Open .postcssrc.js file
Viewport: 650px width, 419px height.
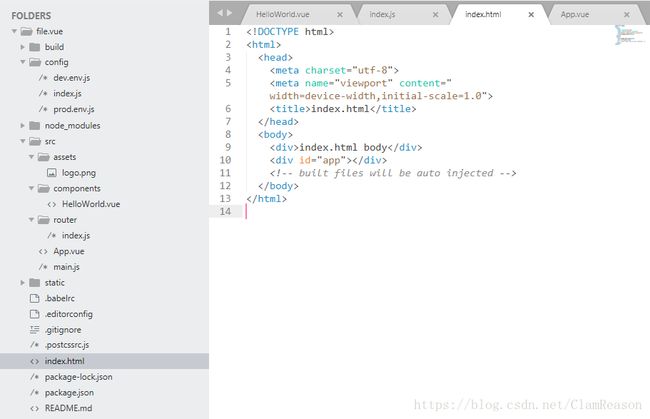pyautogui.click(x=67, y=345)
